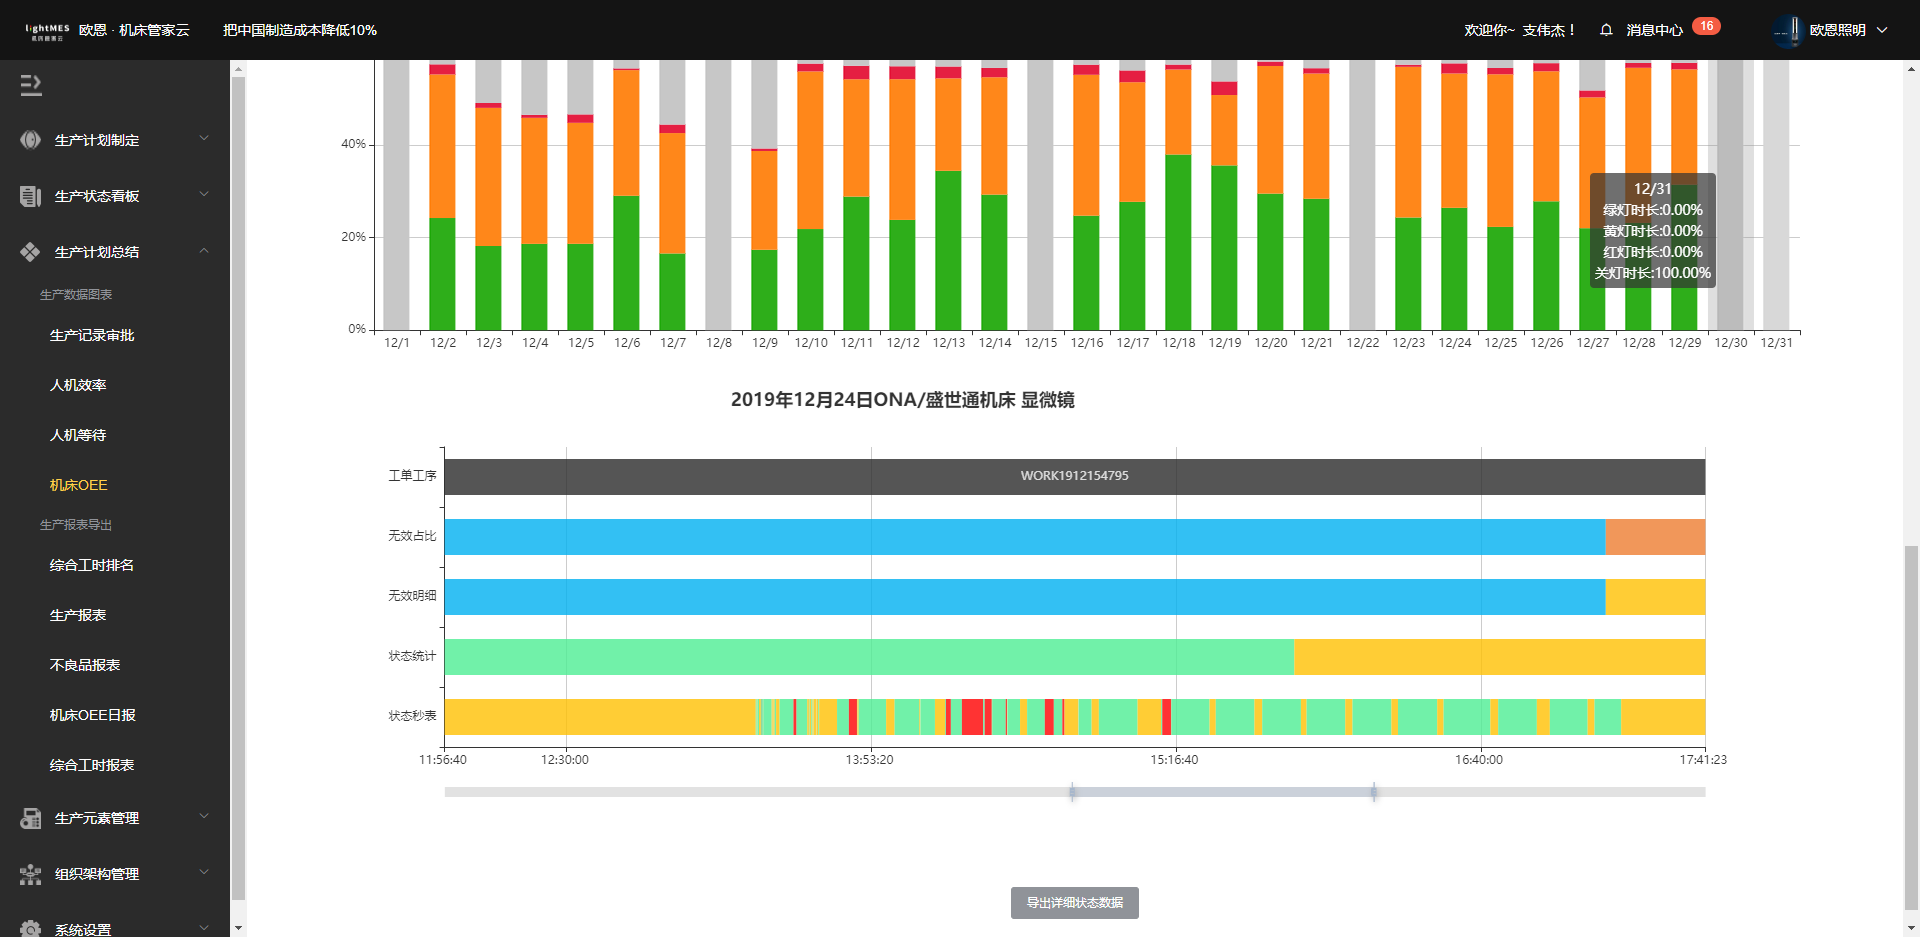The height and width of the screenshot is (937, 1920).
Task: Click the timeline zoom slider left handle
Action: tap(1072, 792)
